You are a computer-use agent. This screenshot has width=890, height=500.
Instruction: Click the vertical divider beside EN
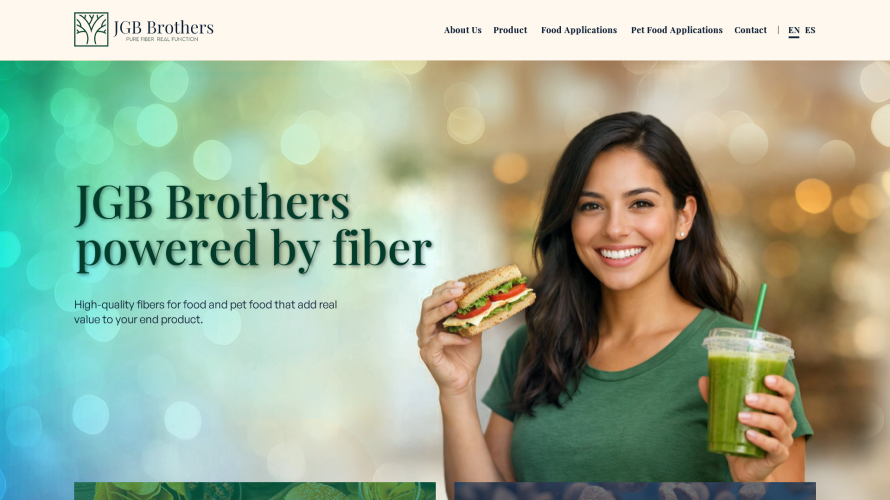pos(778,30)
